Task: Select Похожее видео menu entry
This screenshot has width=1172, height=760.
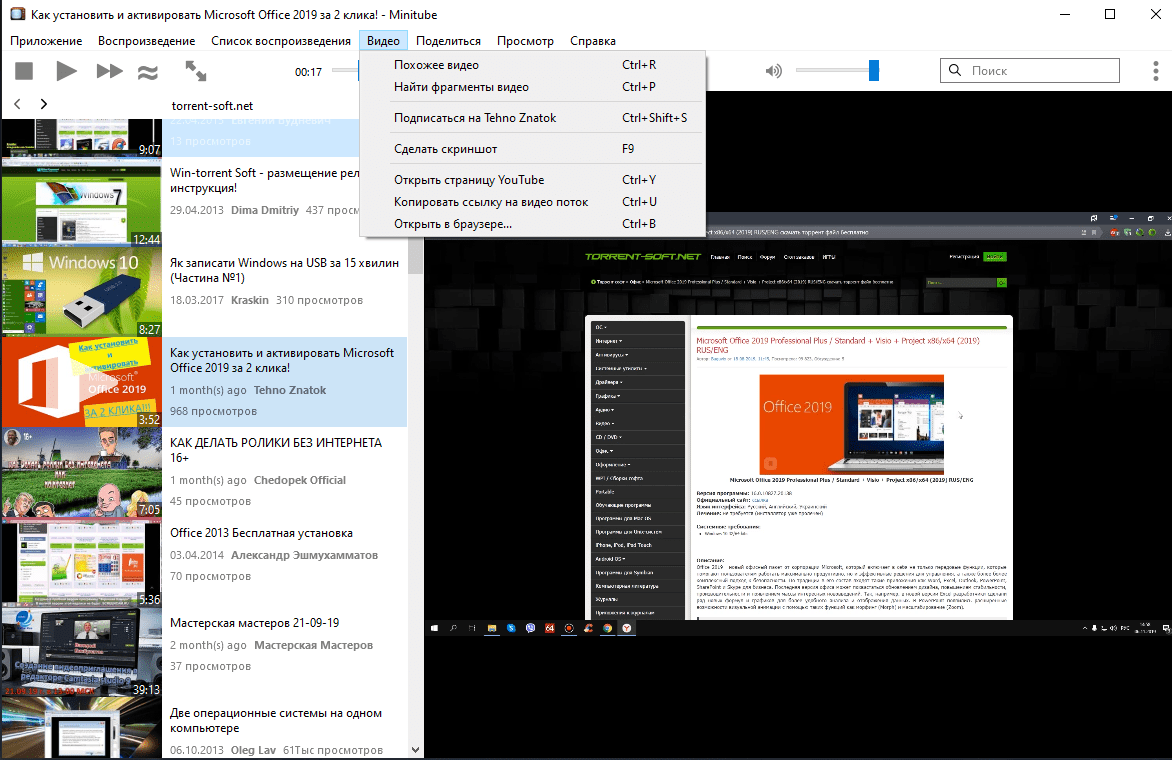Action: [532, 65]
